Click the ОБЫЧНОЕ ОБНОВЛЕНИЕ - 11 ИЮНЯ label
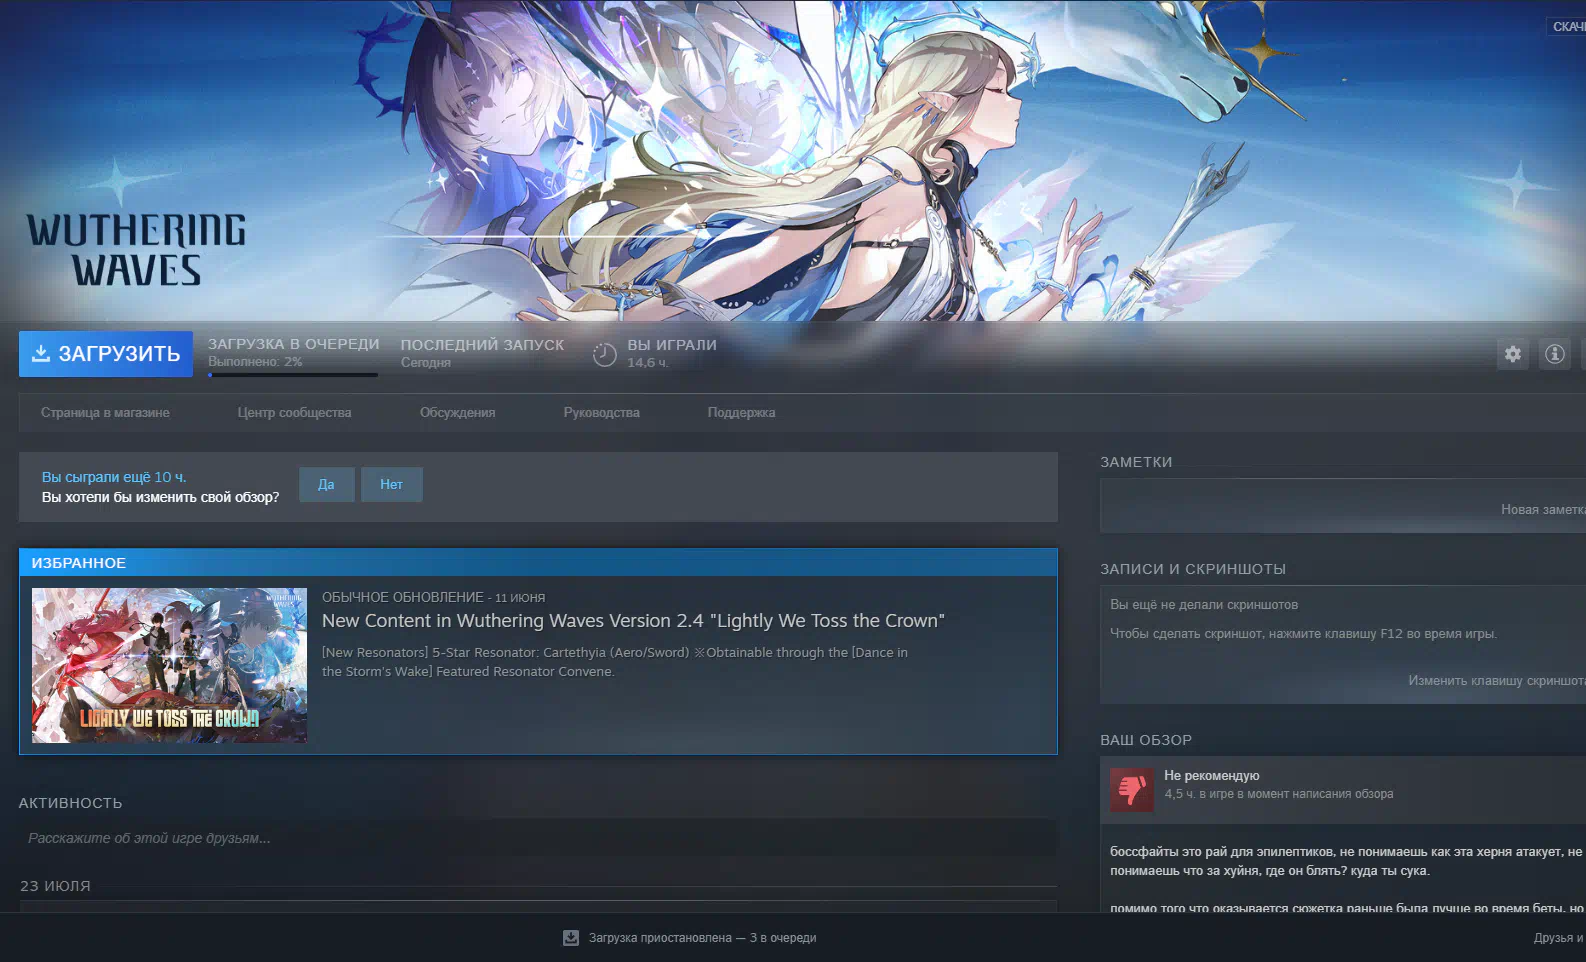This screenshot has height=962, width=1586. [x=433, y=597]
